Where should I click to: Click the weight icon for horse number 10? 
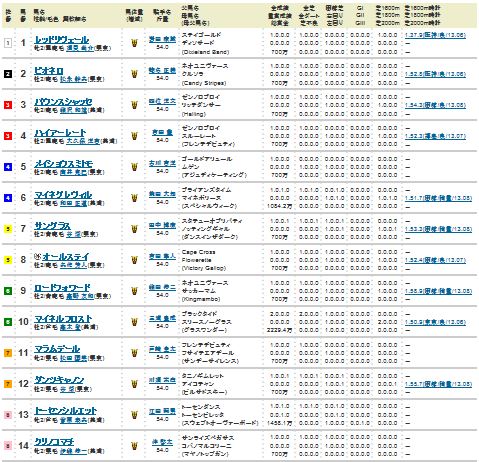134,322
